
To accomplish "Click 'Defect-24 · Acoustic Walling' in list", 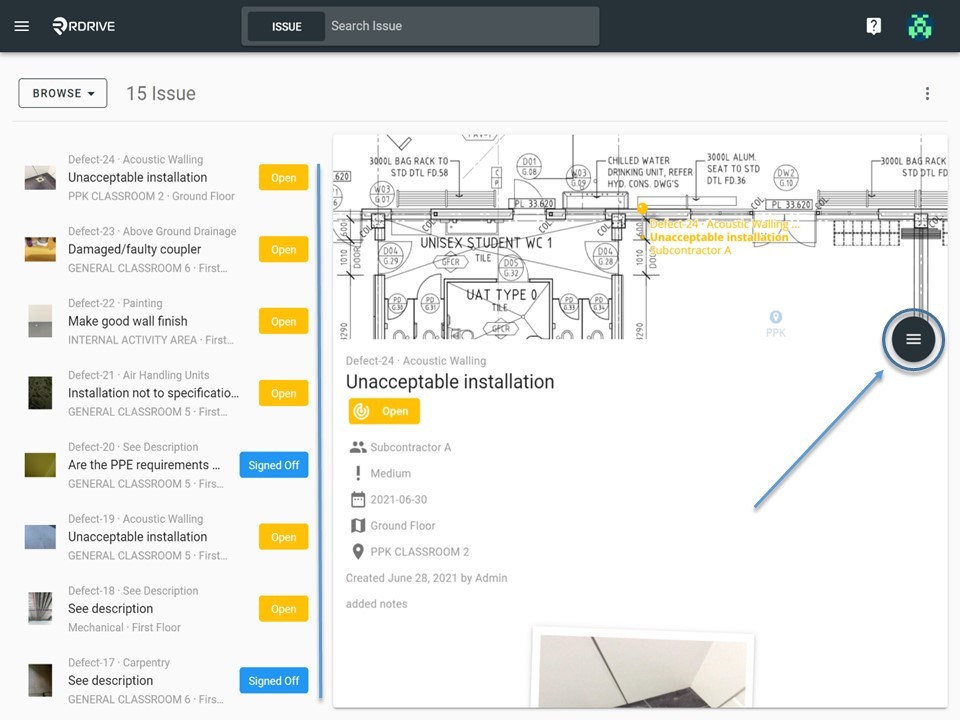I will click(135, 159).
